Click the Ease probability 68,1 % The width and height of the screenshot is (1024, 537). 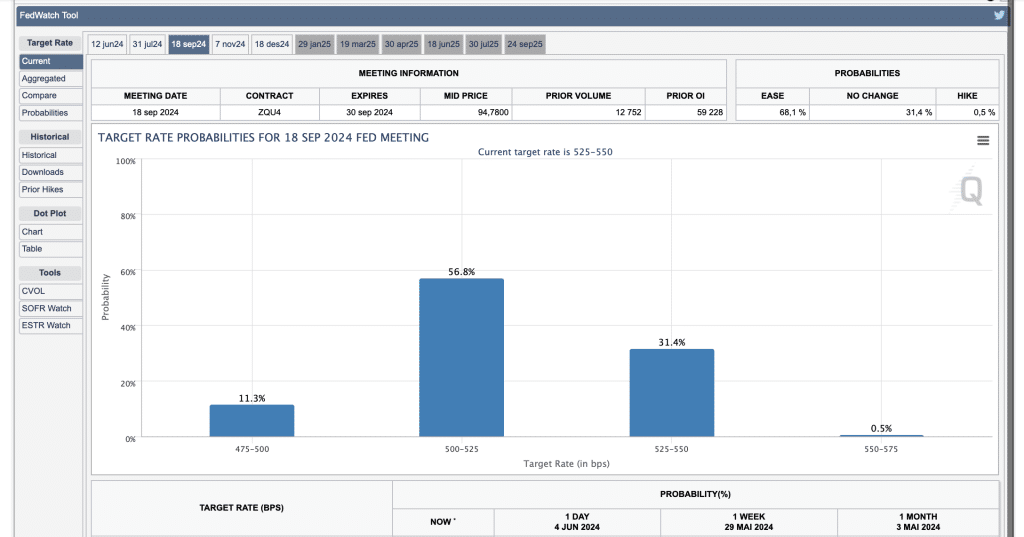click(x=773, y=112)
